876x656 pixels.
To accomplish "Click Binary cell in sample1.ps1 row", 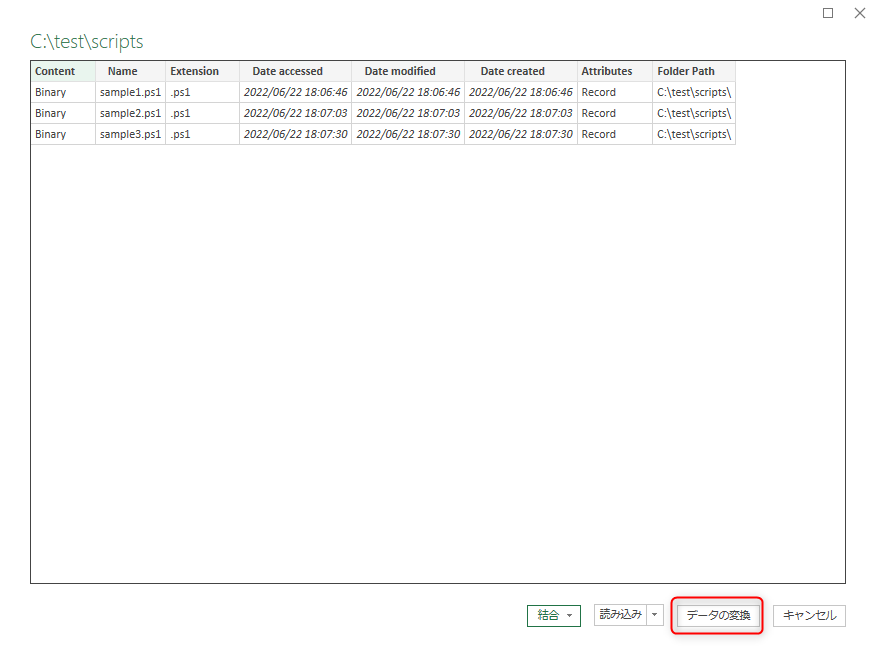I will (x=63, y=92).
